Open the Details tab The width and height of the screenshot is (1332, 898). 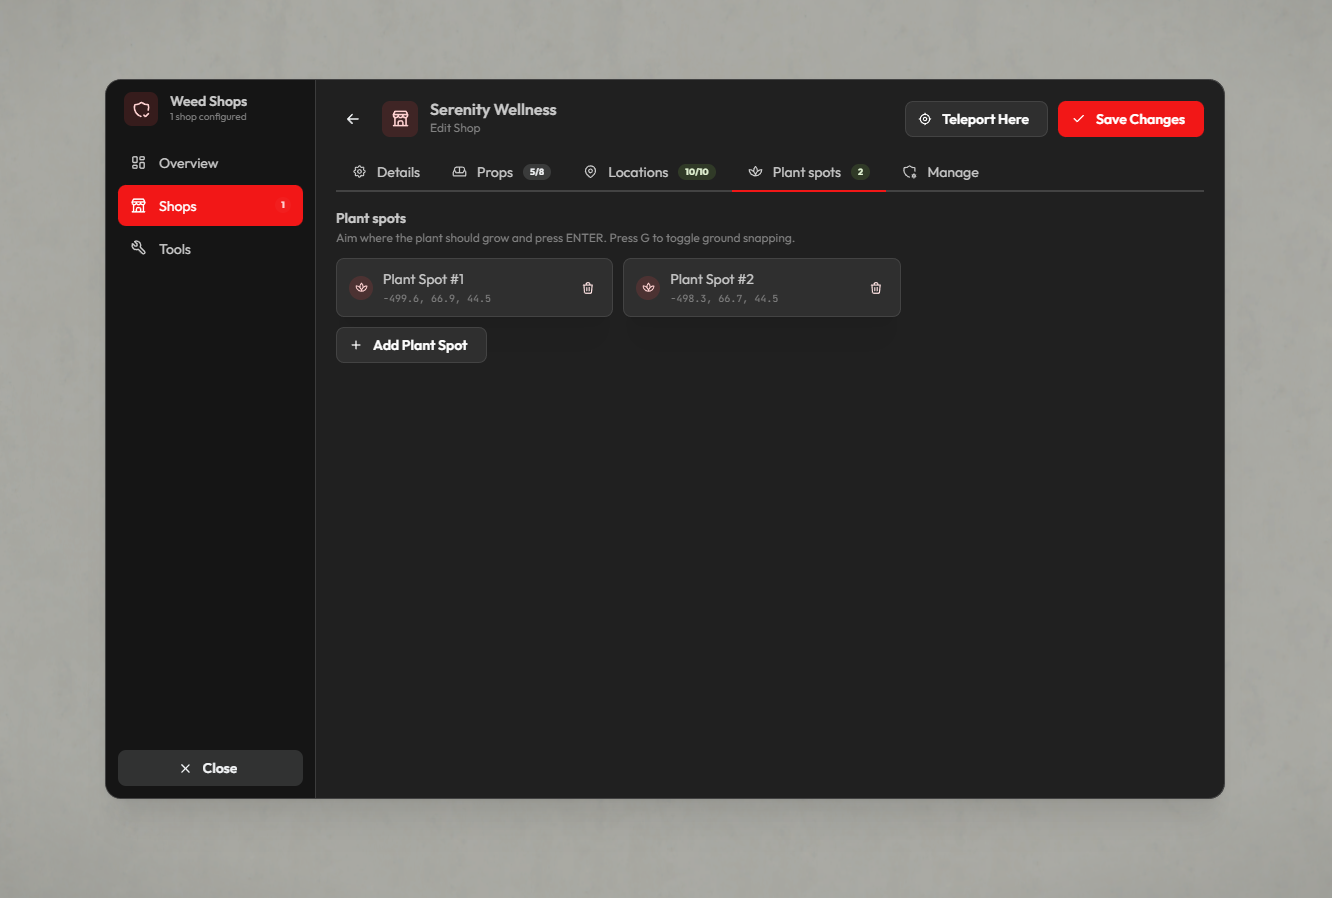point(386,172)
